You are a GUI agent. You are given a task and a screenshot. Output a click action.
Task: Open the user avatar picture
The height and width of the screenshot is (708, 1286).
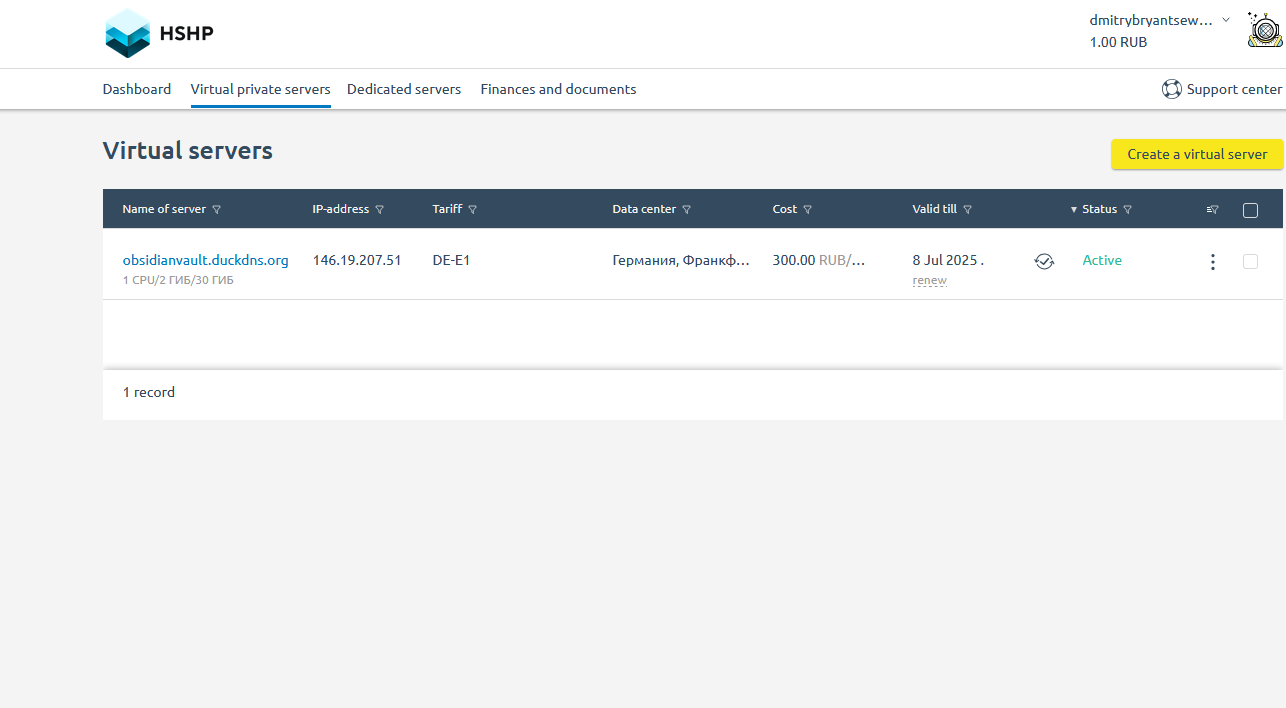point(1265,30)
